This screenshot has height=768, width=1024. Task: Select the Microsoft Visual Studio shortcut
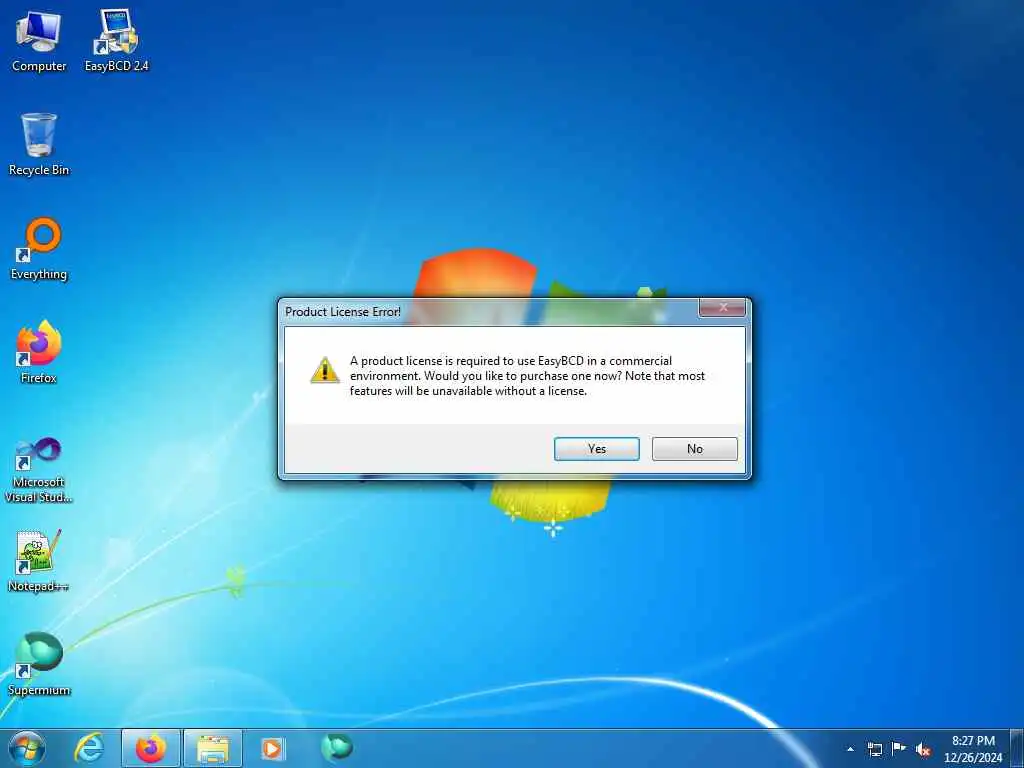point(39,470)
